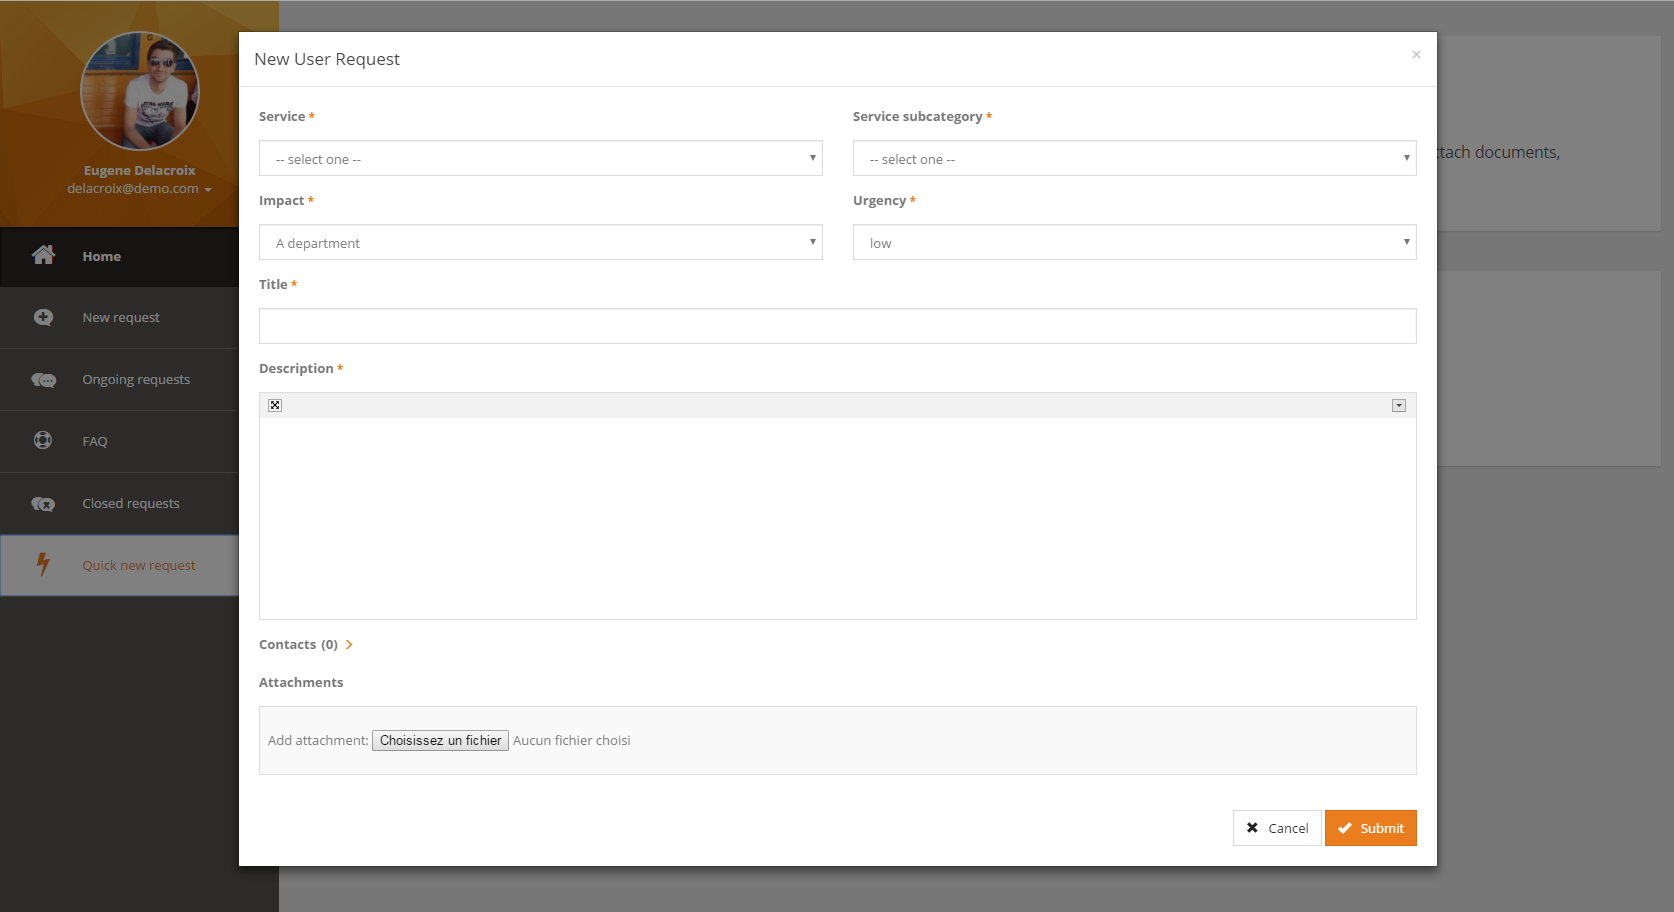
Task: Select Ongoing requests menu item
Action: [136, 380]
